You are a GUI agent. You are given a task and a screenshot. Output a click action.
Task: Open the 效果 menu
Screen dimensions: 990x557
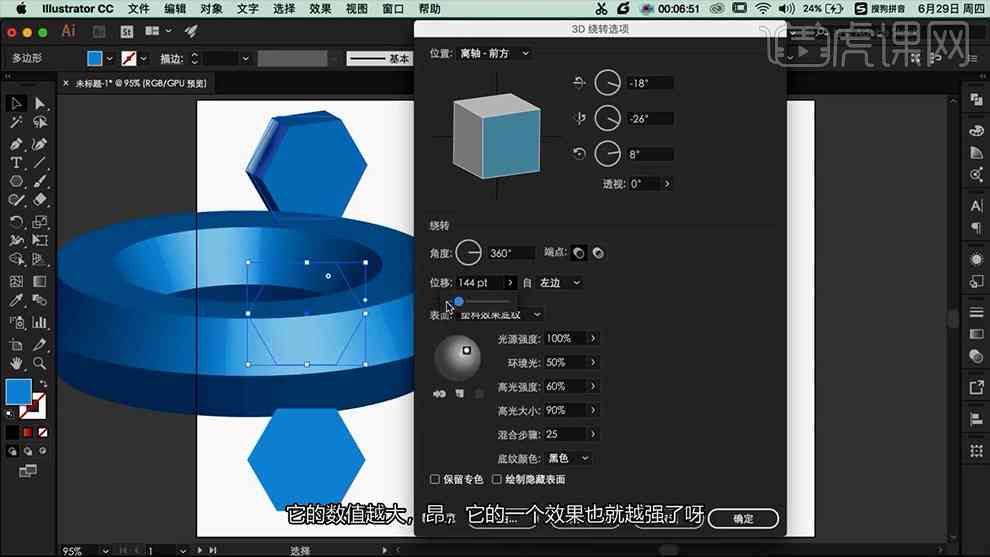tap(321, 9)
